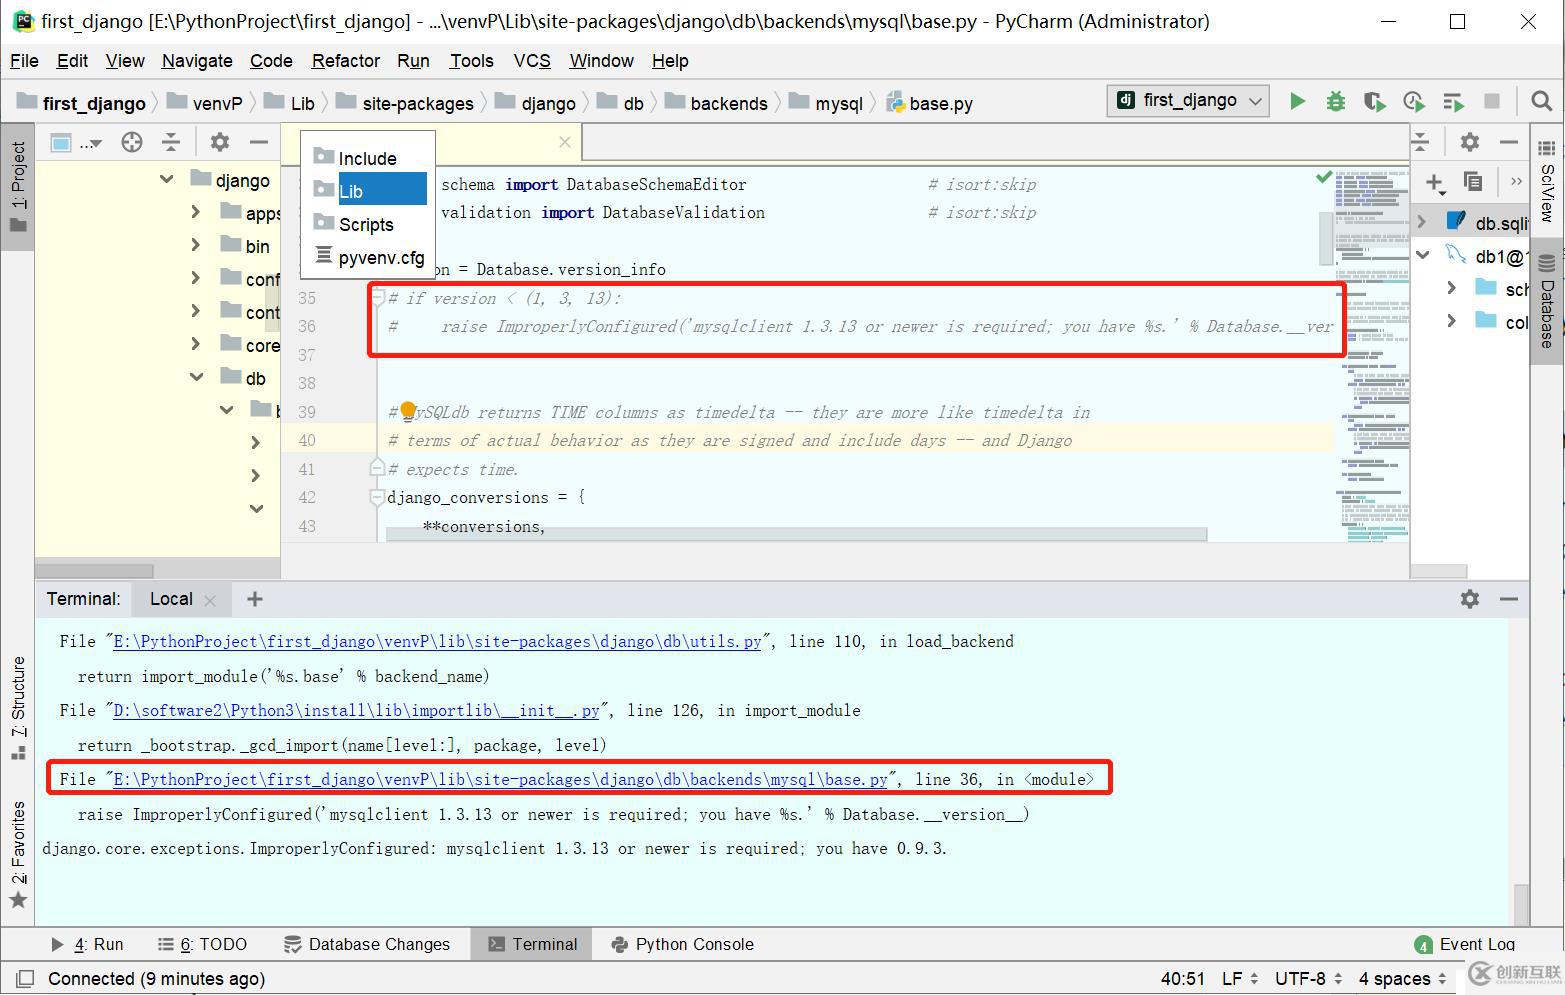Screen dimensions: 1565x995
Task: Open the SciView side tool window
Action: [x=1547, y=183]
